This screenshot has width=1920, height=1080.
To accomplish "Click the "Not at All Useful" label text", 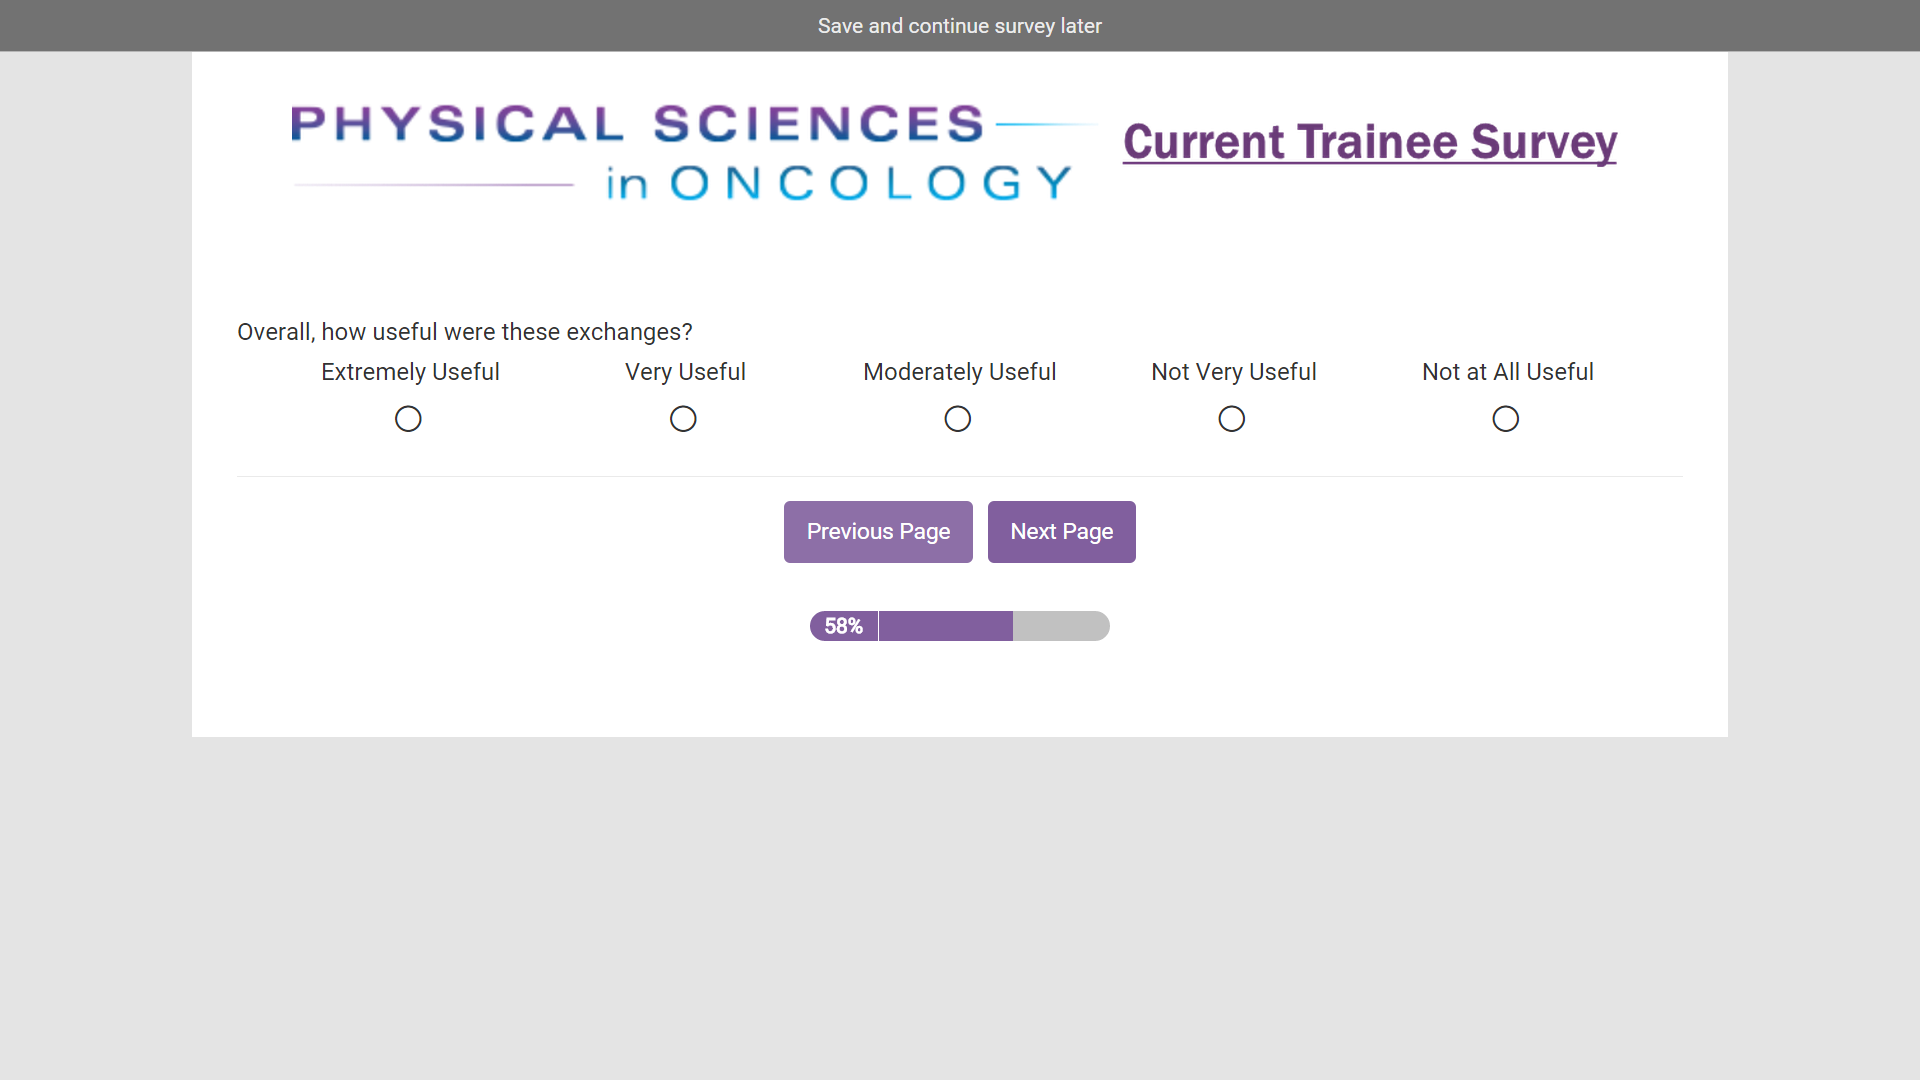I will [x=1507, y=372].
